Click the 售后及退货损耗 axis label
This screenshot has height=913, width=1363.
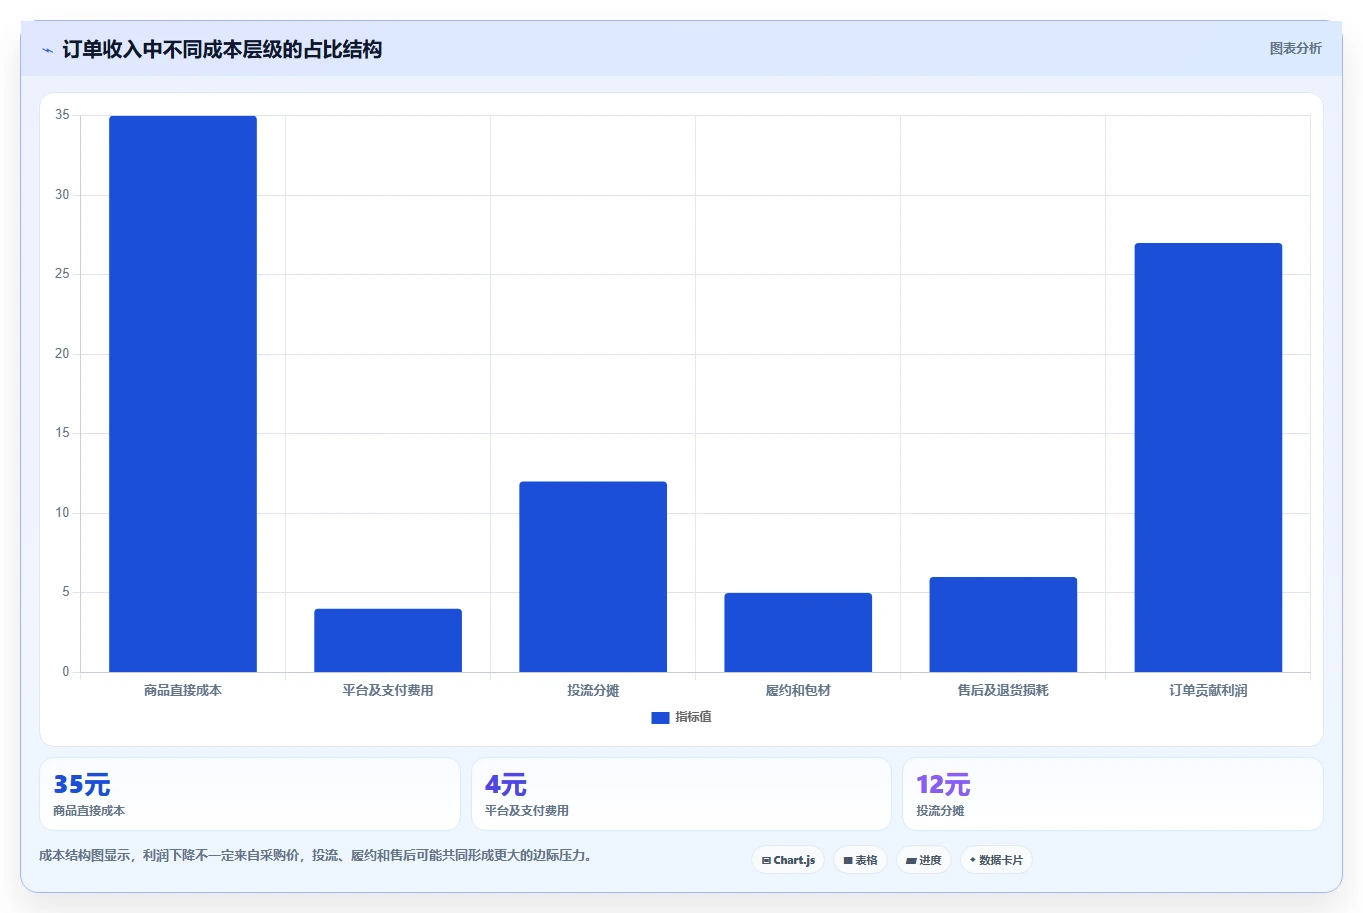pos(1003,690)
